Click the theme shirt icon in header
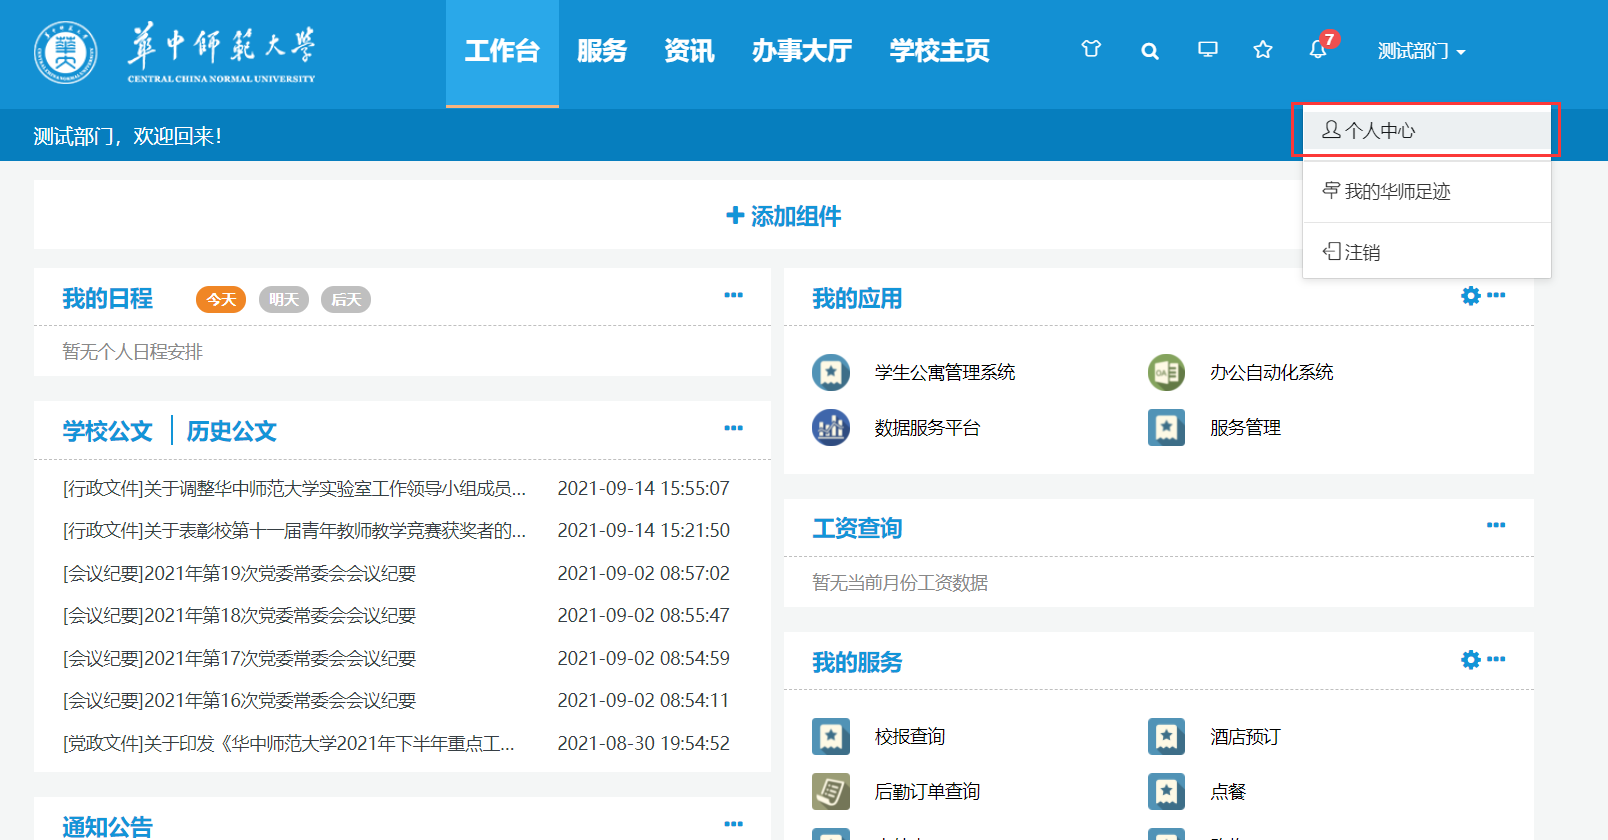 [x=1091, y=49]
